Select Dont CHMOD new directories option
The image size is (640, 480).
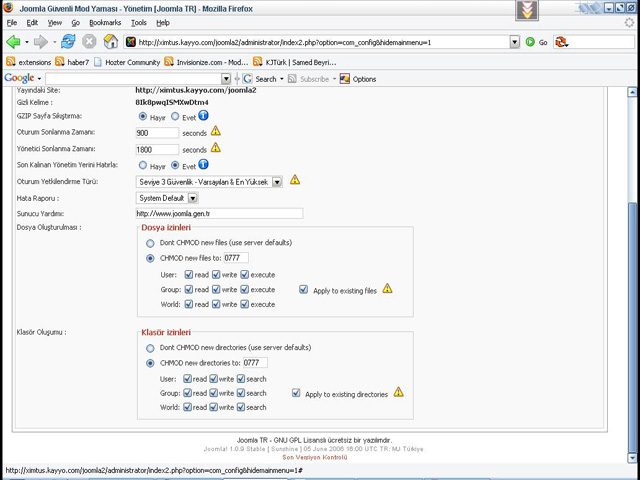[150, 348]
